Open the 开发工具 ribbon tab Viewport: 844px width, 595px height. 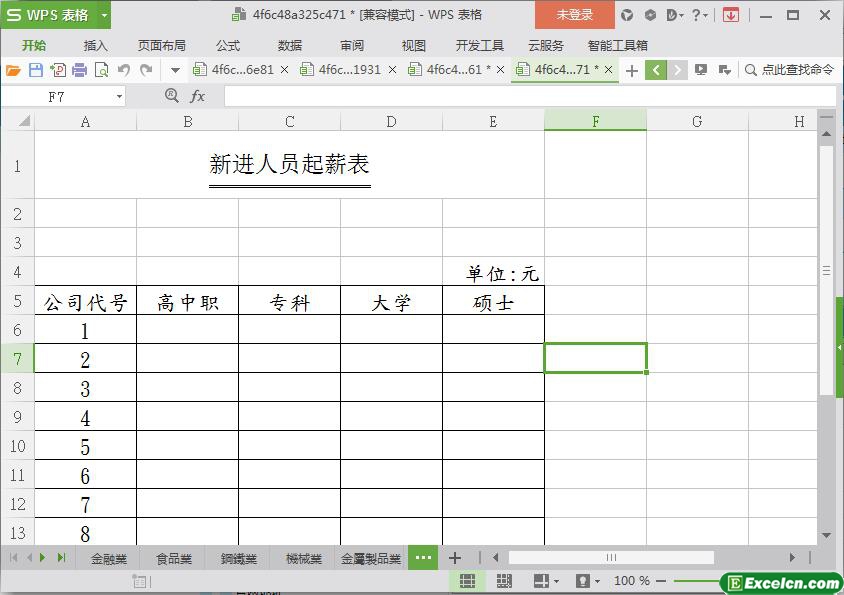pos(480,46)
